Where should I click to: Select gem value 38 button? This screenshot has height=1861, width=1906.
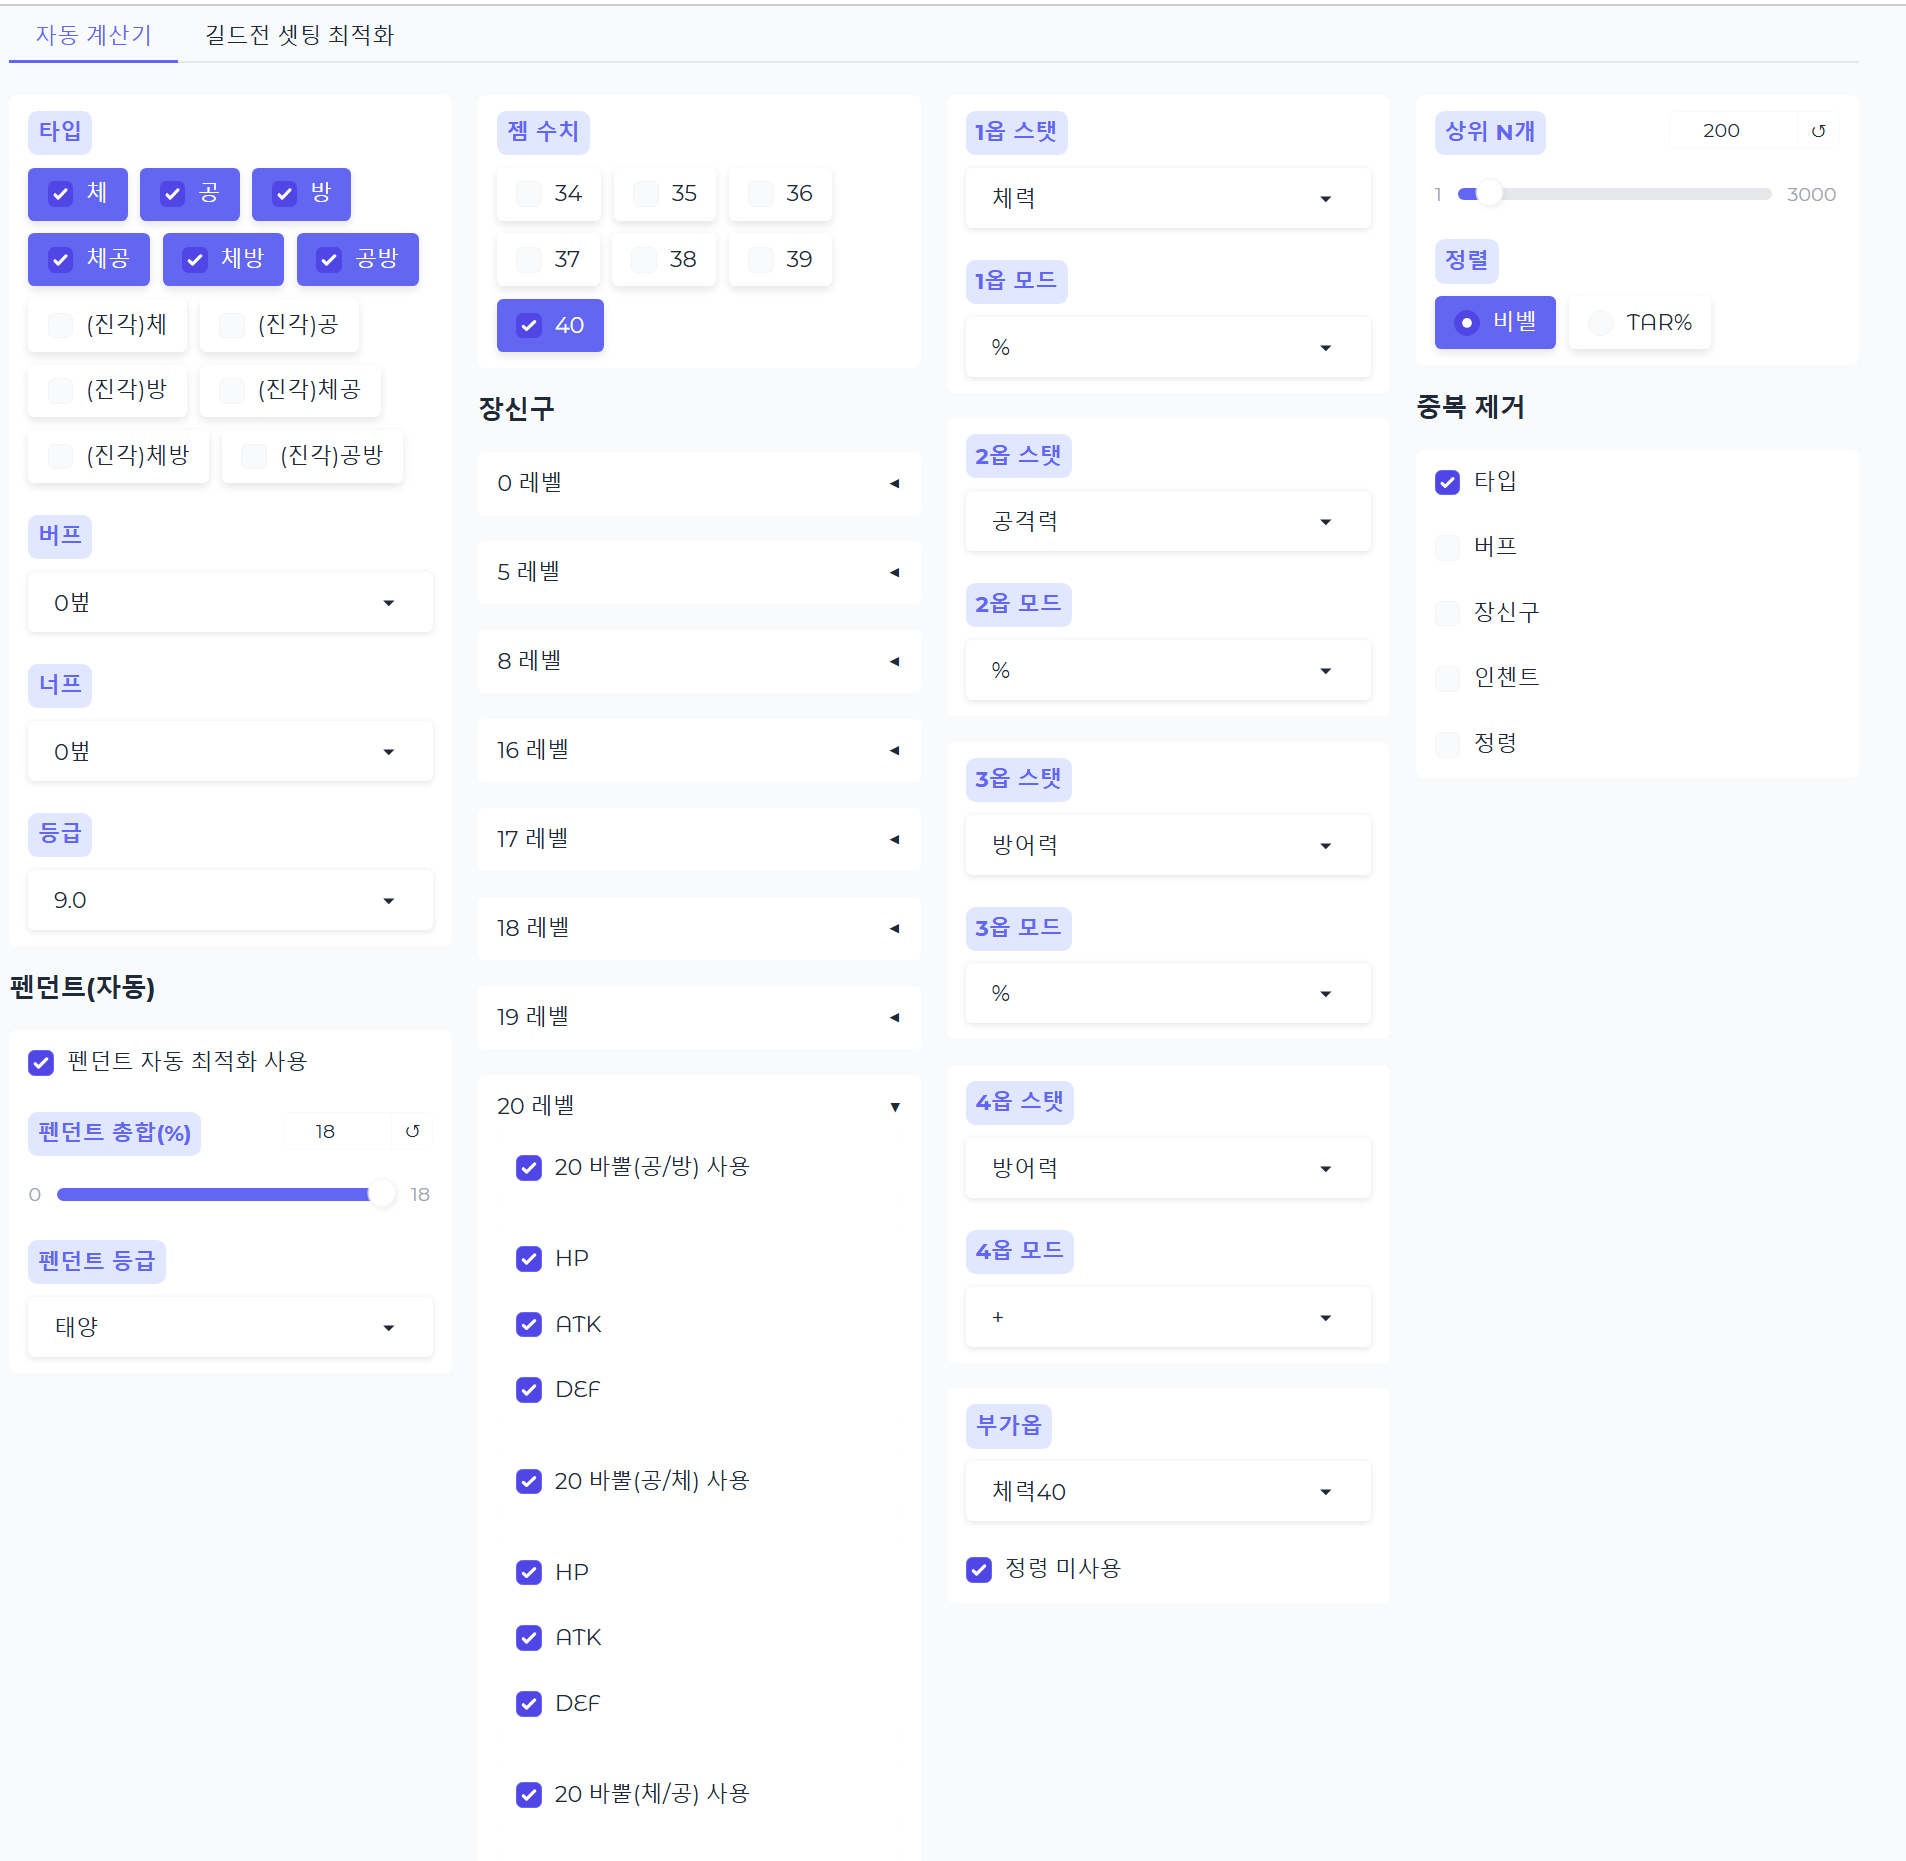664,259
